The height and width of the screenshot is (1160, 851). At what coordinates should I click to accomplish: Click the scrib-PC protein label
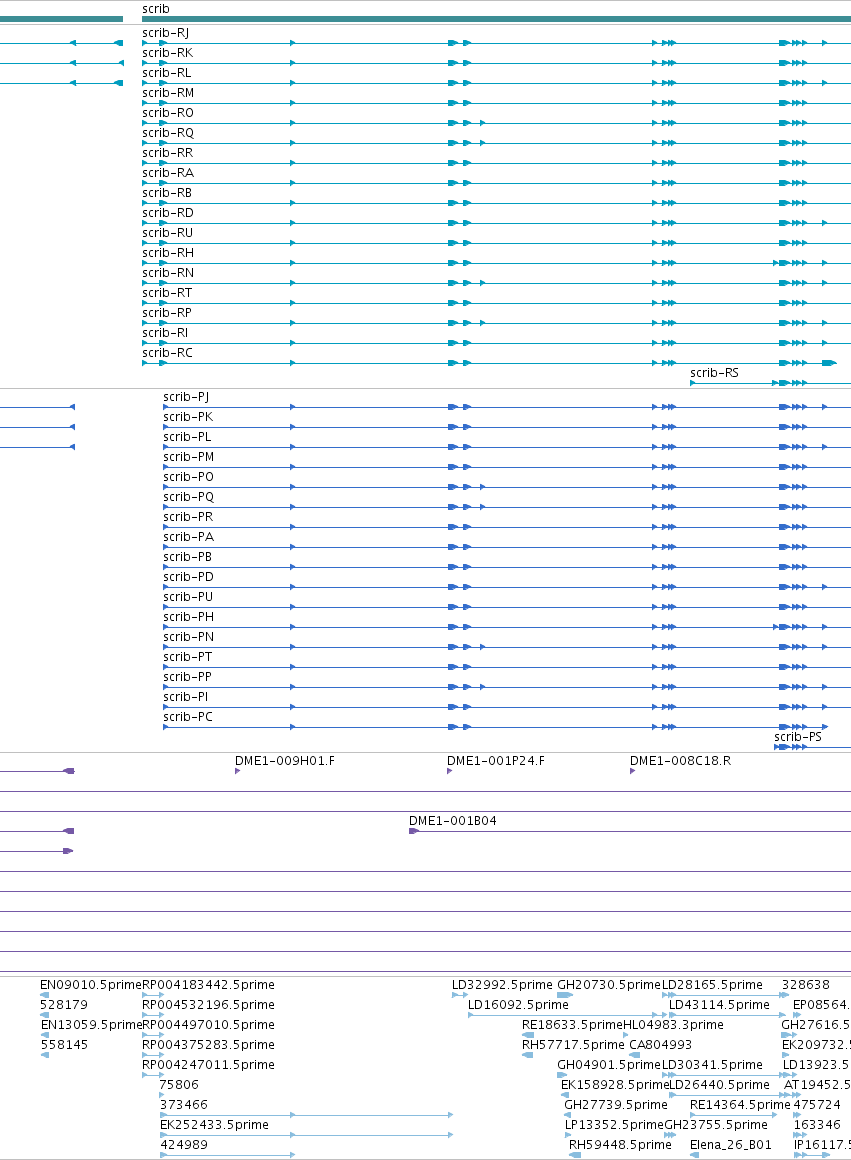[x=187, y=716]
